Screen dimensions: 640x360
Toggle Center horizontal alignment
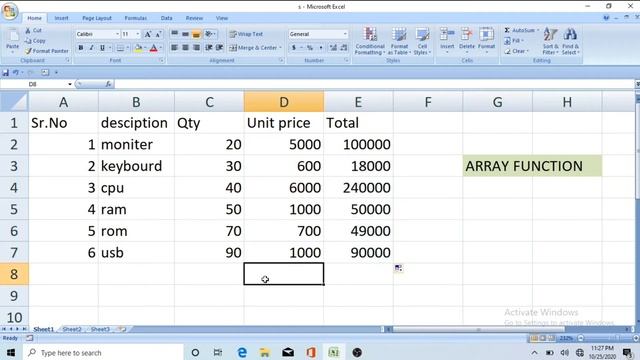[x=185, y=48]
